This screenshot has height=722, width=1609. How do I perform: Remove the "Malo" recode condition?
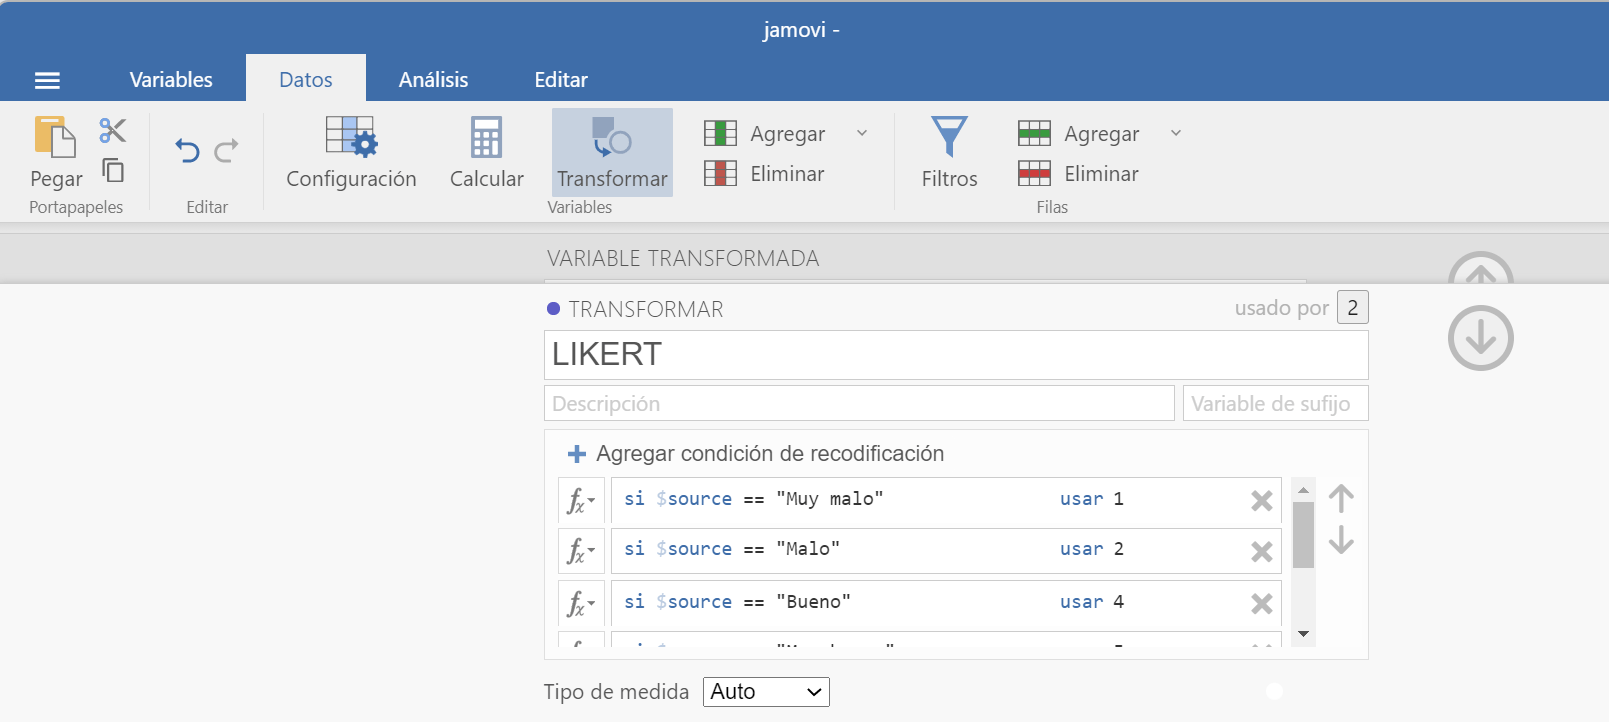[1261, 551]
